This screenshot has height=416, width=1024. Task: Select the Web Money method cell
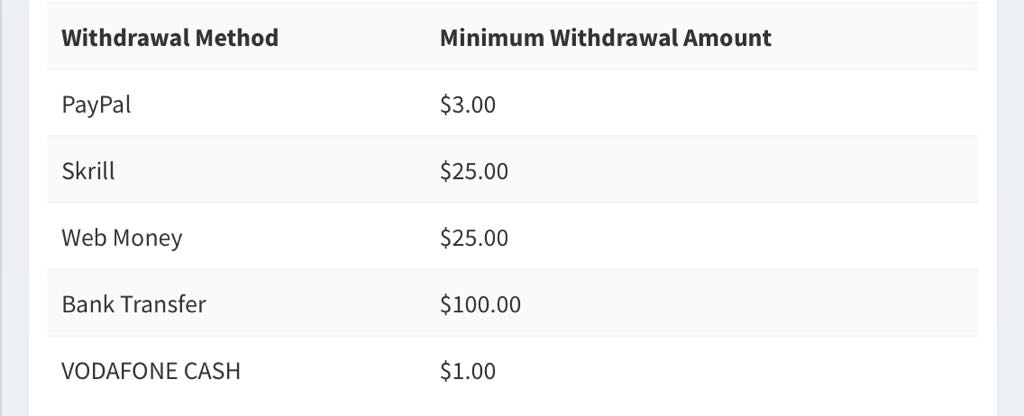(x=121, y=238)
